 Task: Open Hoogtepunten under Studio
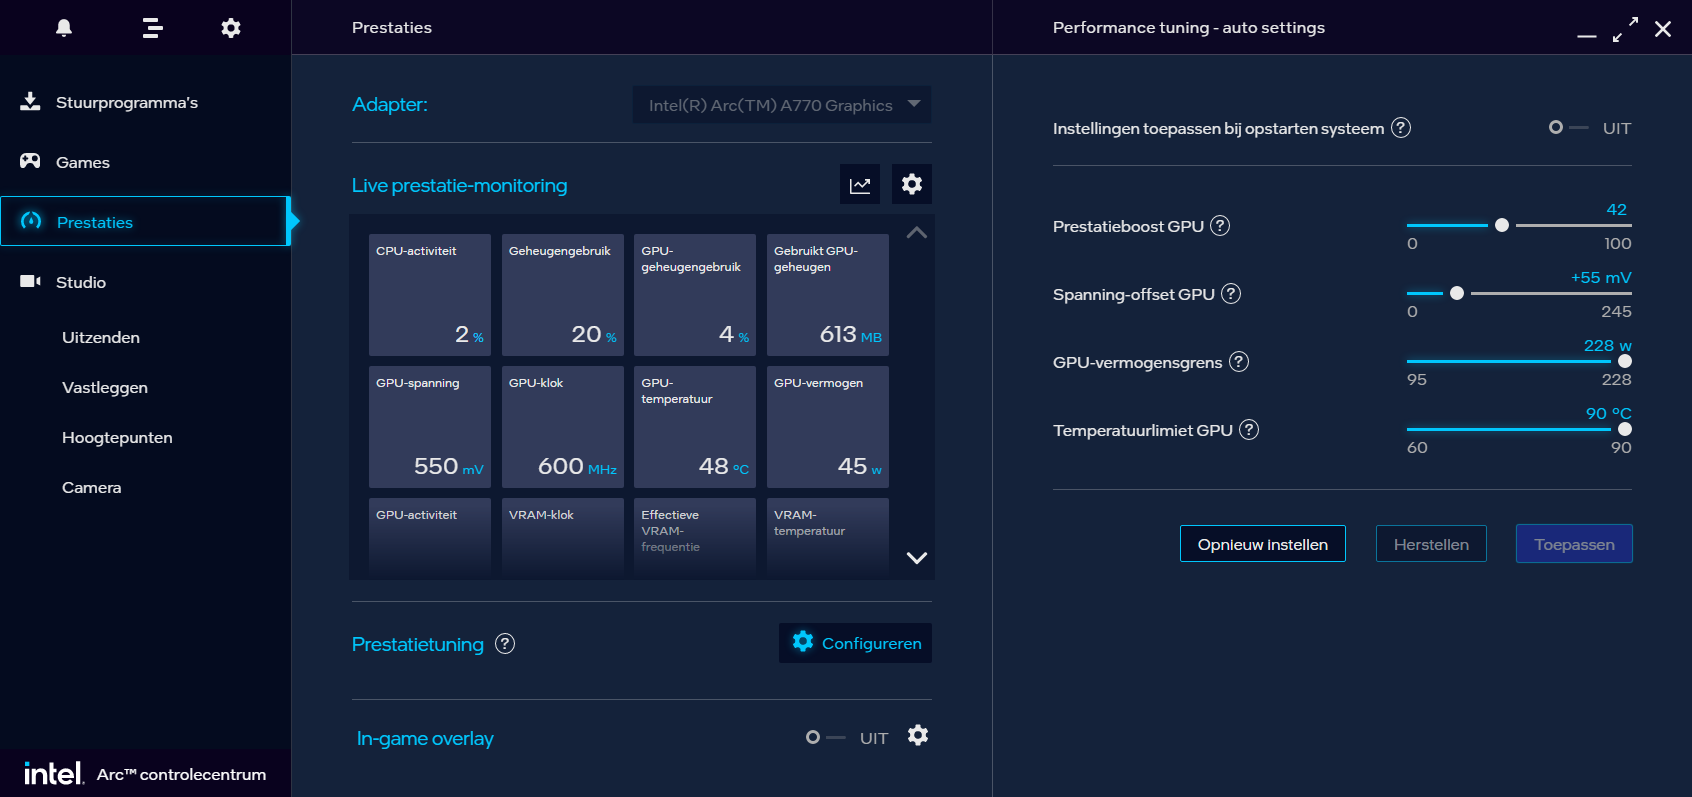pyautogui.click(x=117, y=438)
